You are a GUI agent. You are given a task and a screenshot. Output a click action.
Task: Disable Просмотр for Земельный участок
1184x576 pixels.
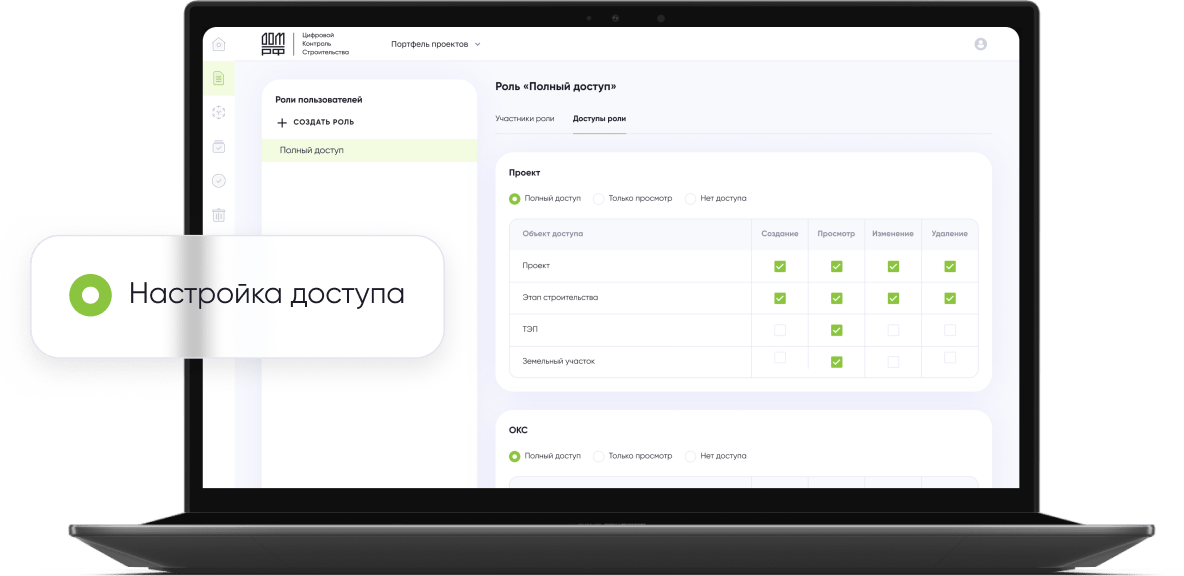click(837, 362)
